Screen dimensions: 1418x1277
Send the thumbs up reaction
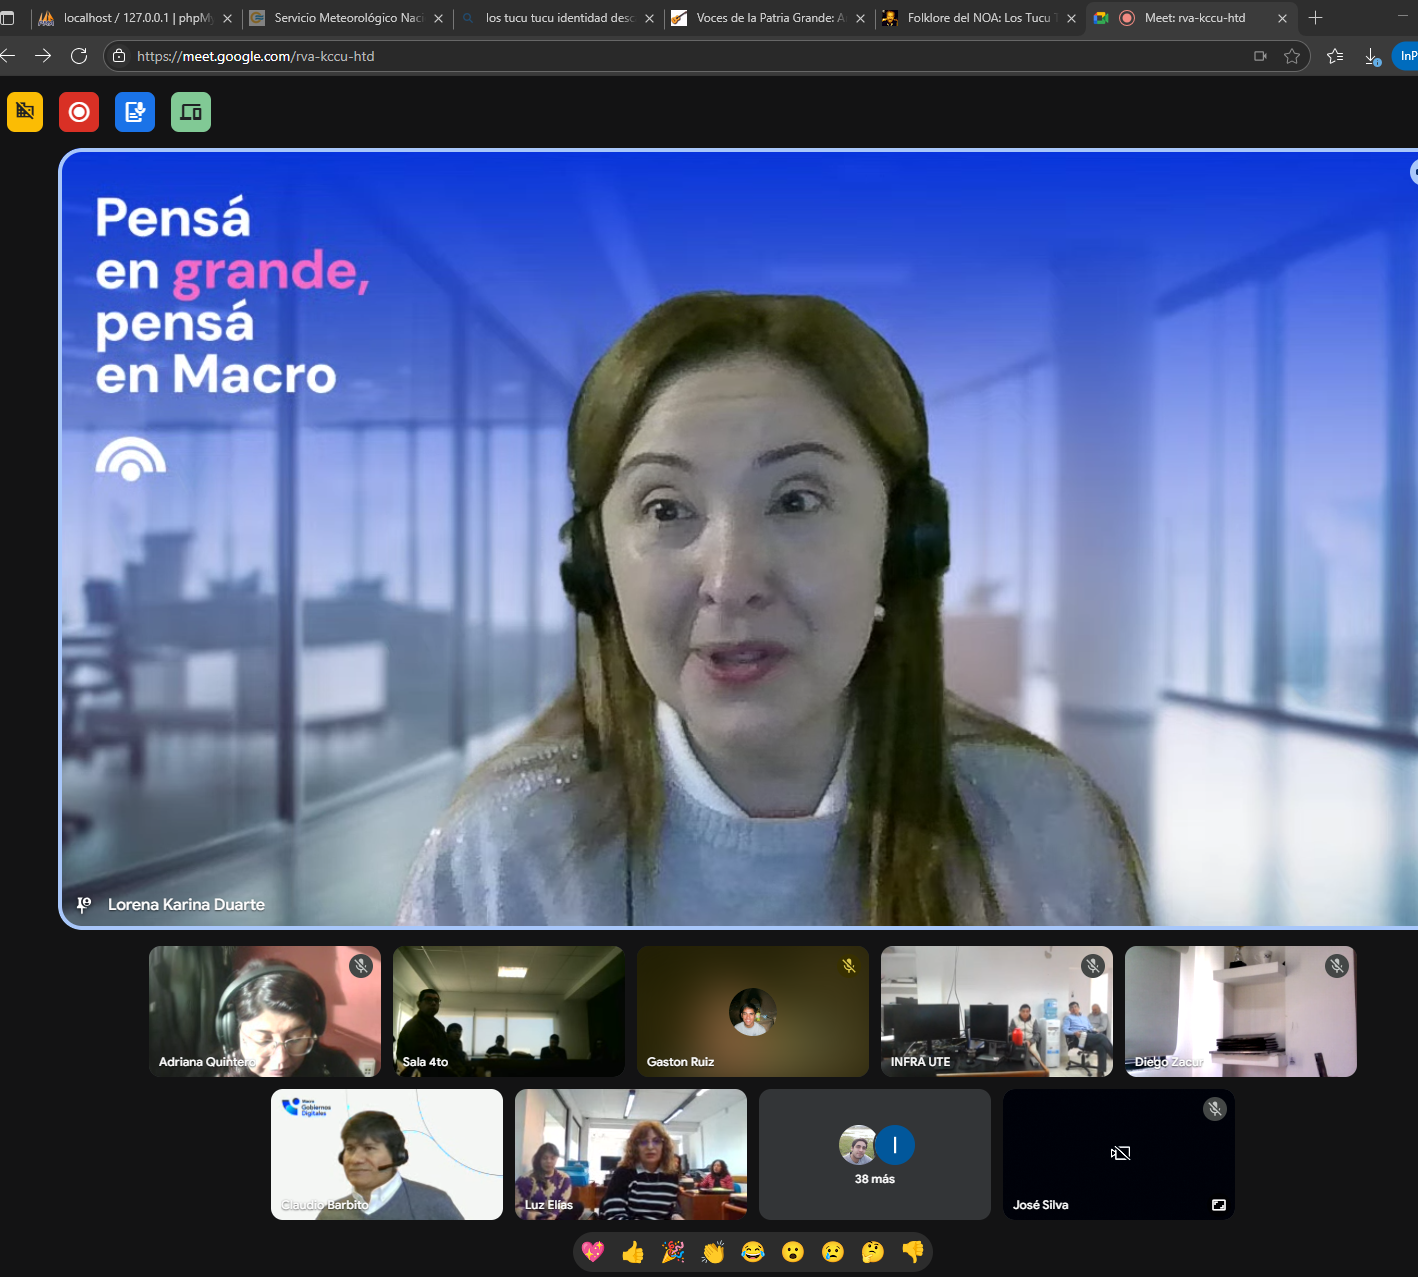tap(633, 1252)
